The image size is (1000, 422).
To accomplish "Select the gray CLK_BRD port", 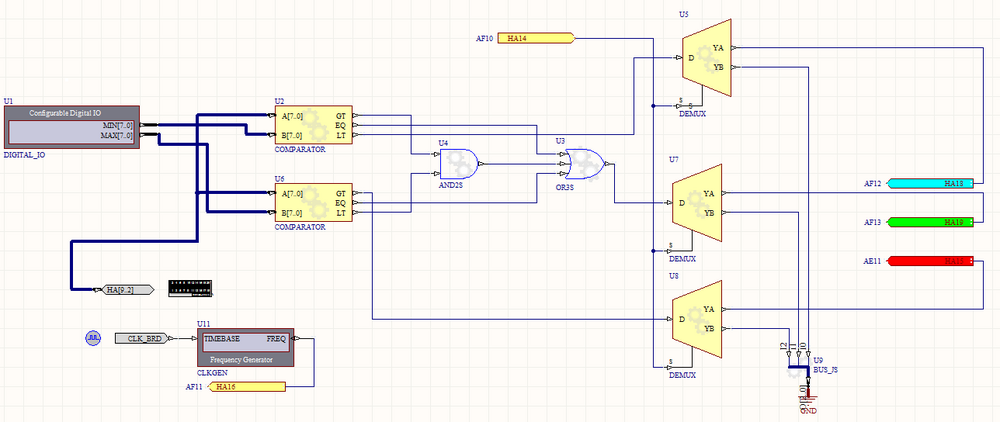I will tap(146, 339).
